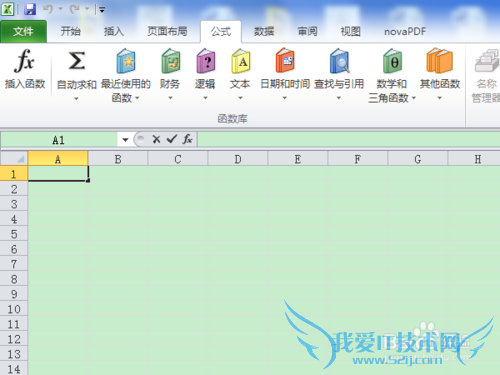This screenshot has height=375, width=500.
Task: Click the Excel application icon in title bar
Action: [7, 9]
